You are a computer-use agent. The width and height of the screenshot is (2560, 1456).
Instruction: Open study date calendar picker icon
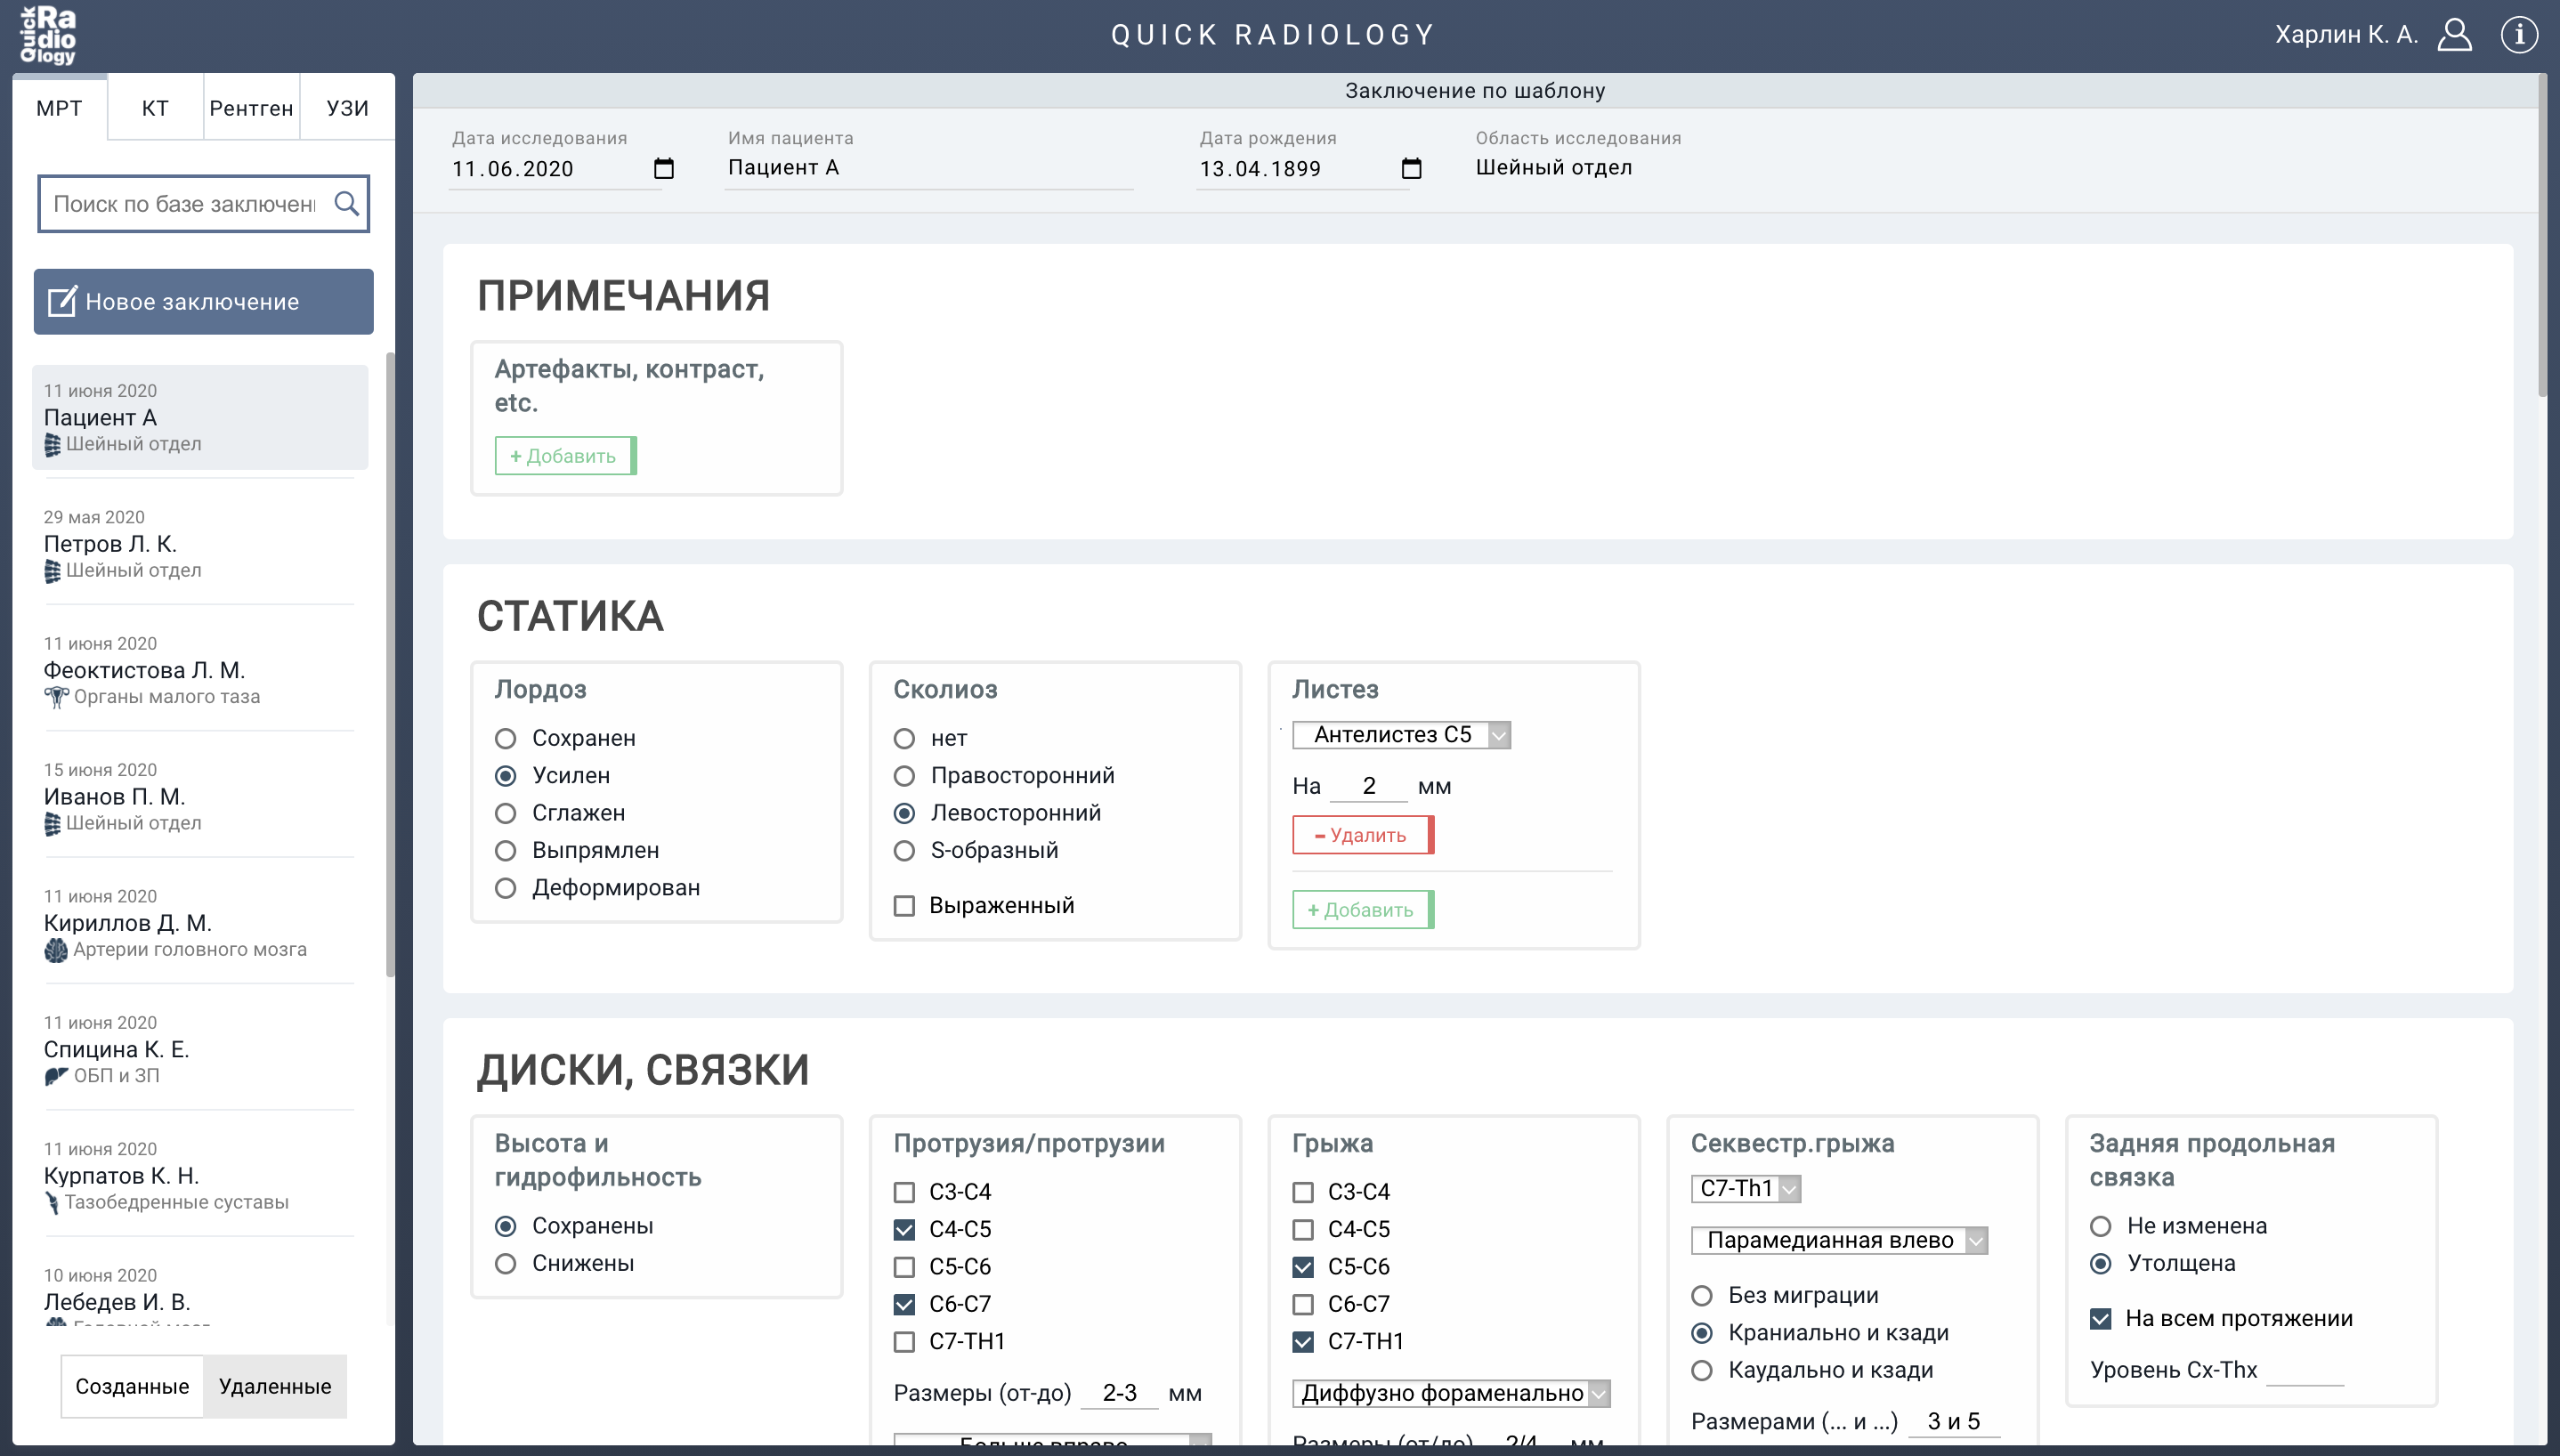pos(663,168)
